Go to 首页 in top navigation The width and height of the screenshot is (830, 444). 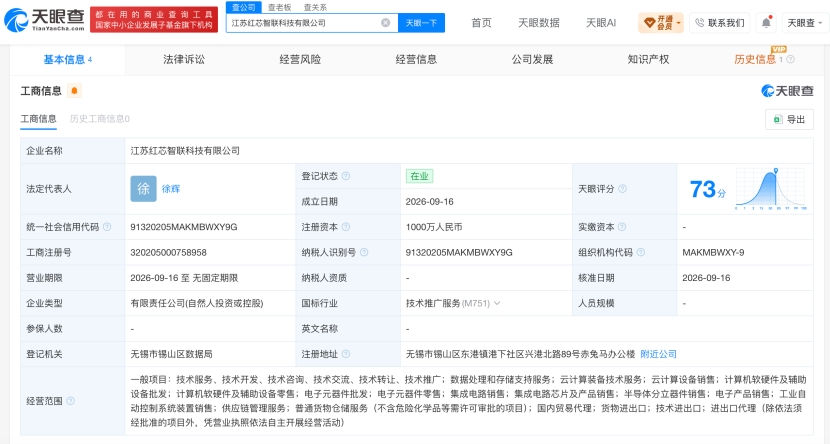pyautogui.click(x=481, y=23)
